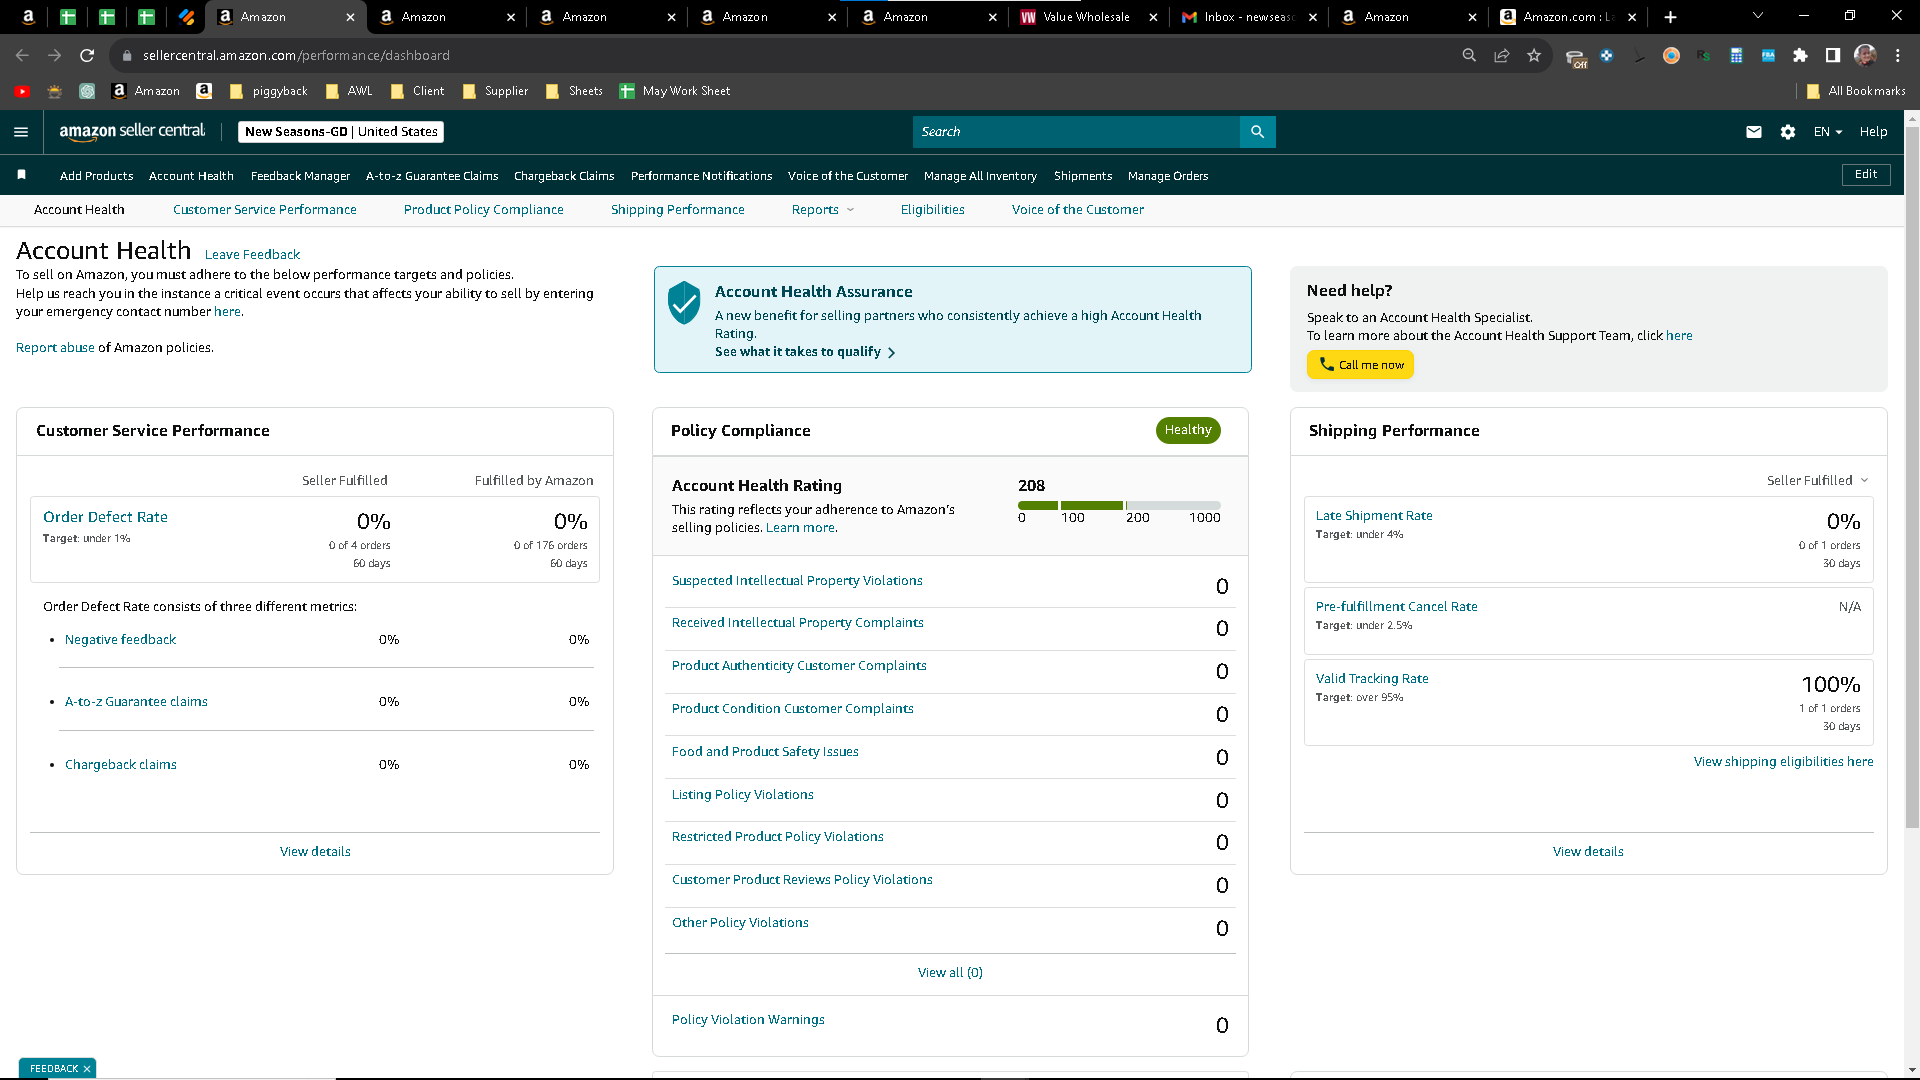This screenshot has width=1920, height=1080.
Task: Click the Seller Central Search field
Action: 1076,132
